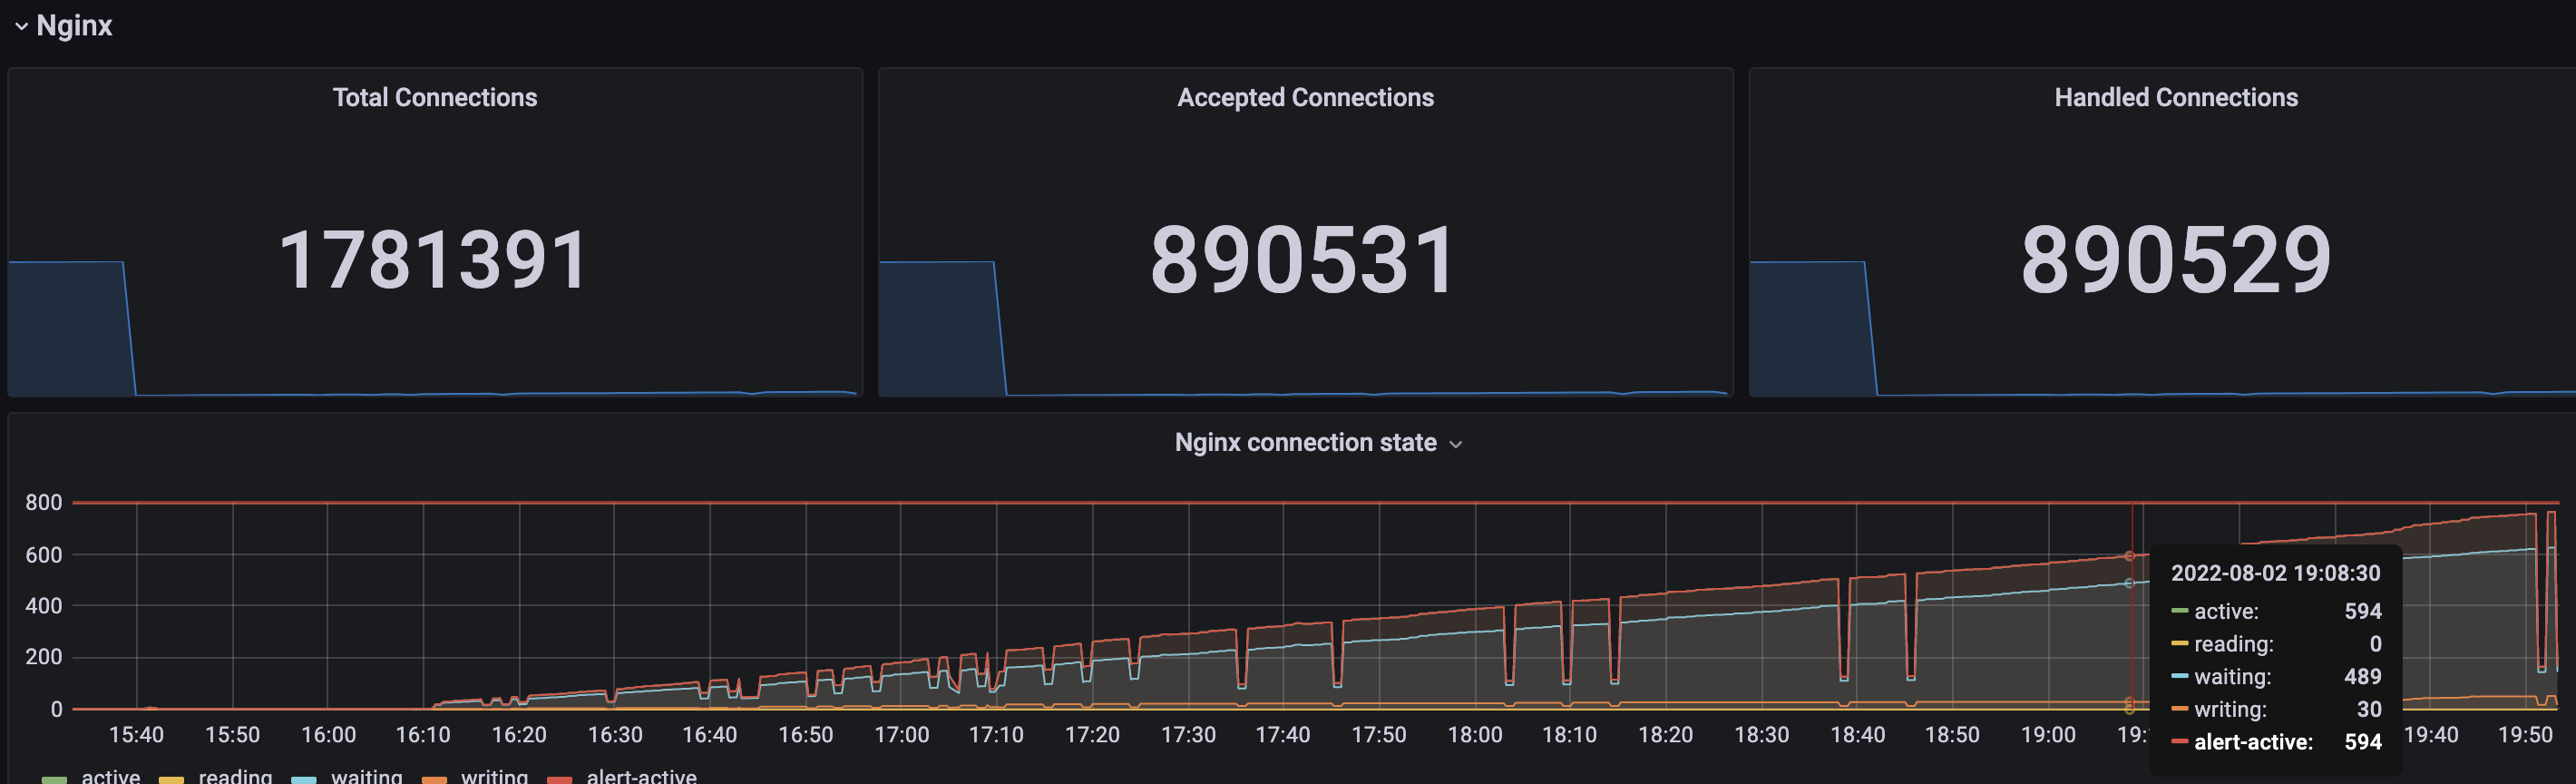Toggle the active series in the legend
The image size is (2576, 784).
pos(111,775)
